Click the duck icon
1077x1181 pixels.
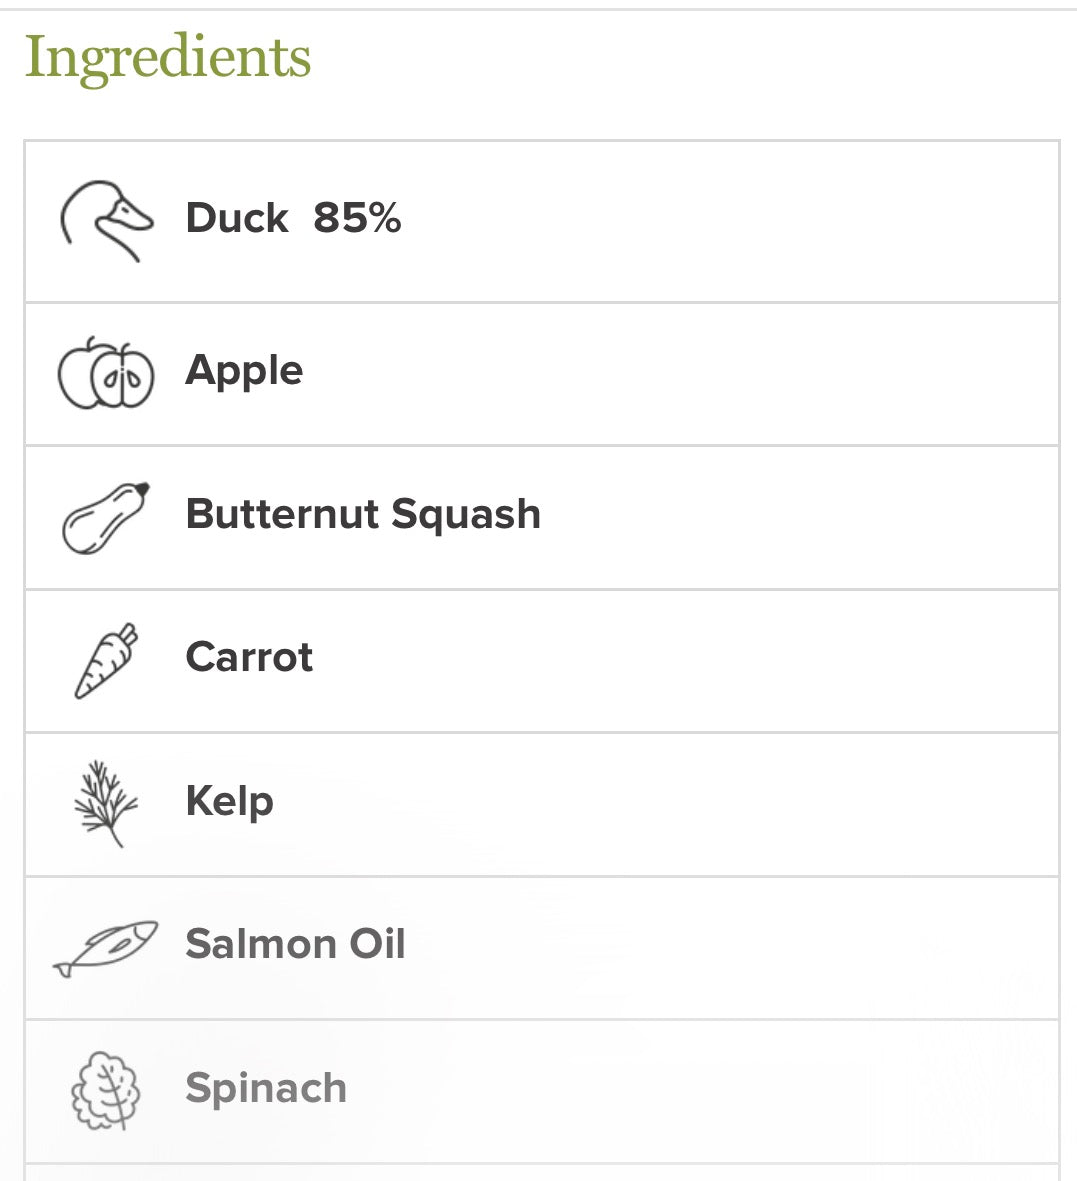coord(106,221)
